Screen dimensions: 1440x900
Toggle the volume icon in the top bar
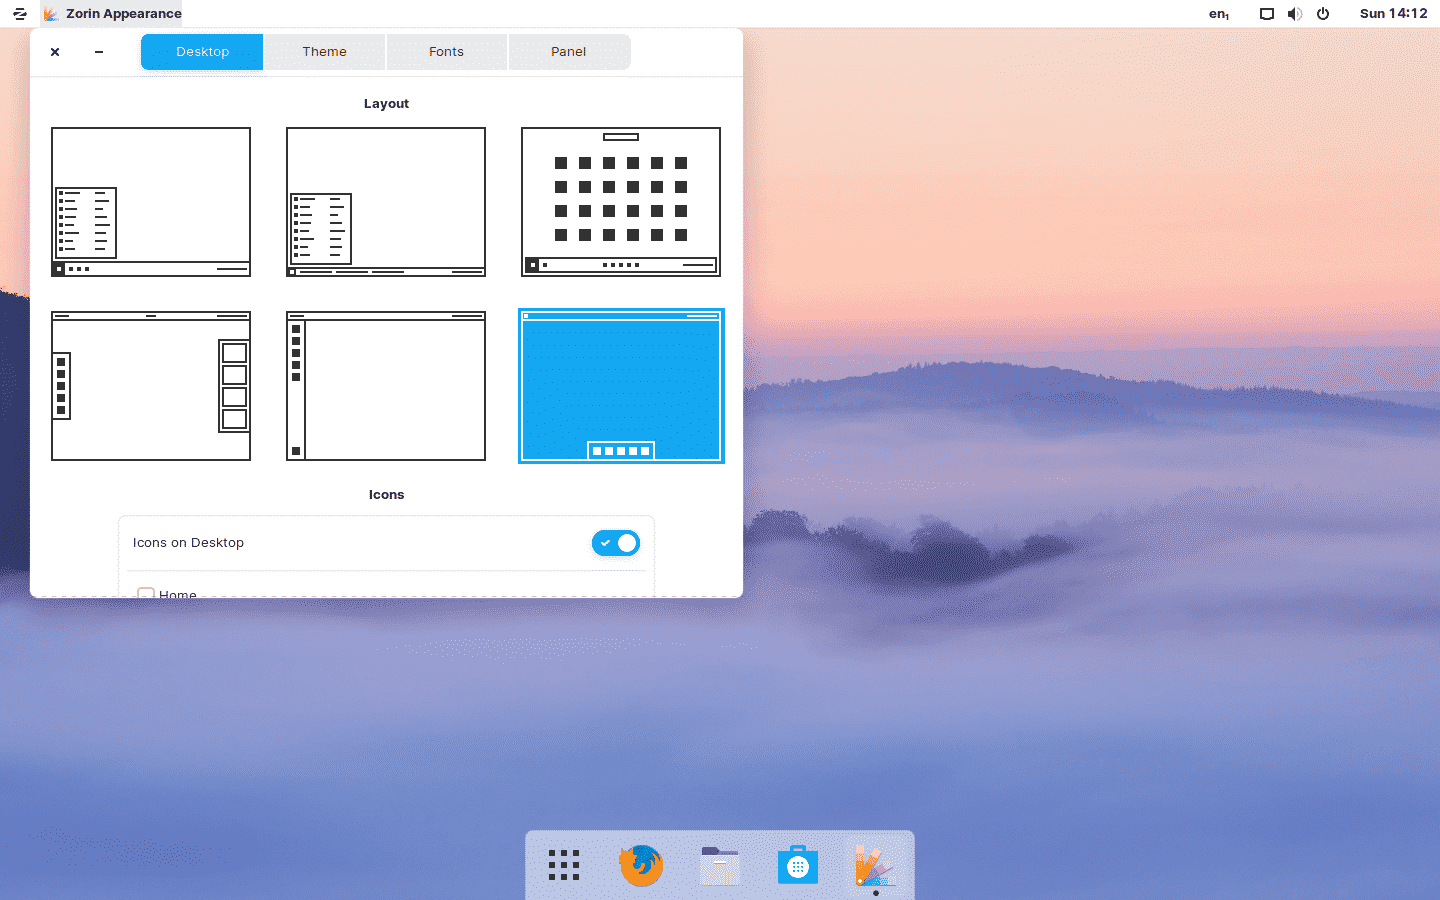1295,14
